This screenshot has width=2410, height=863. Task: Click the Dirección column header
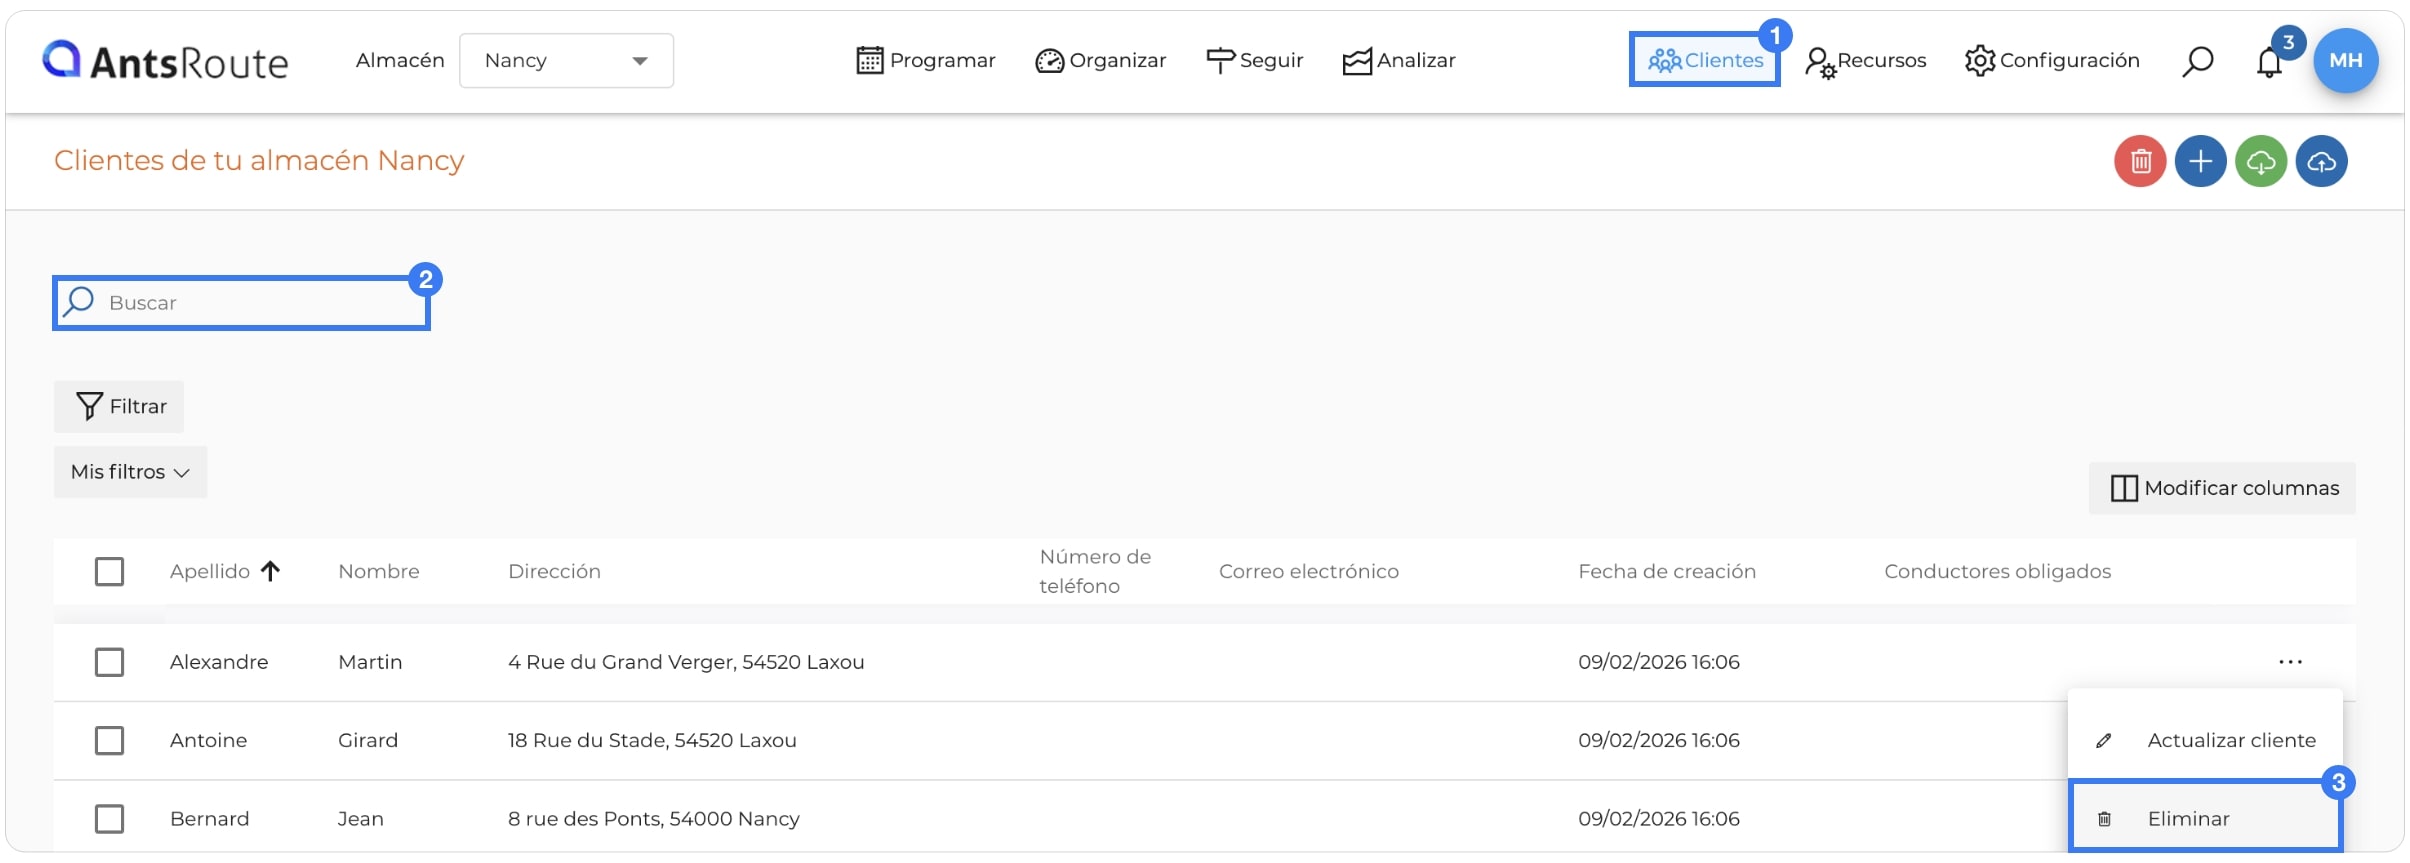[554, 571]
